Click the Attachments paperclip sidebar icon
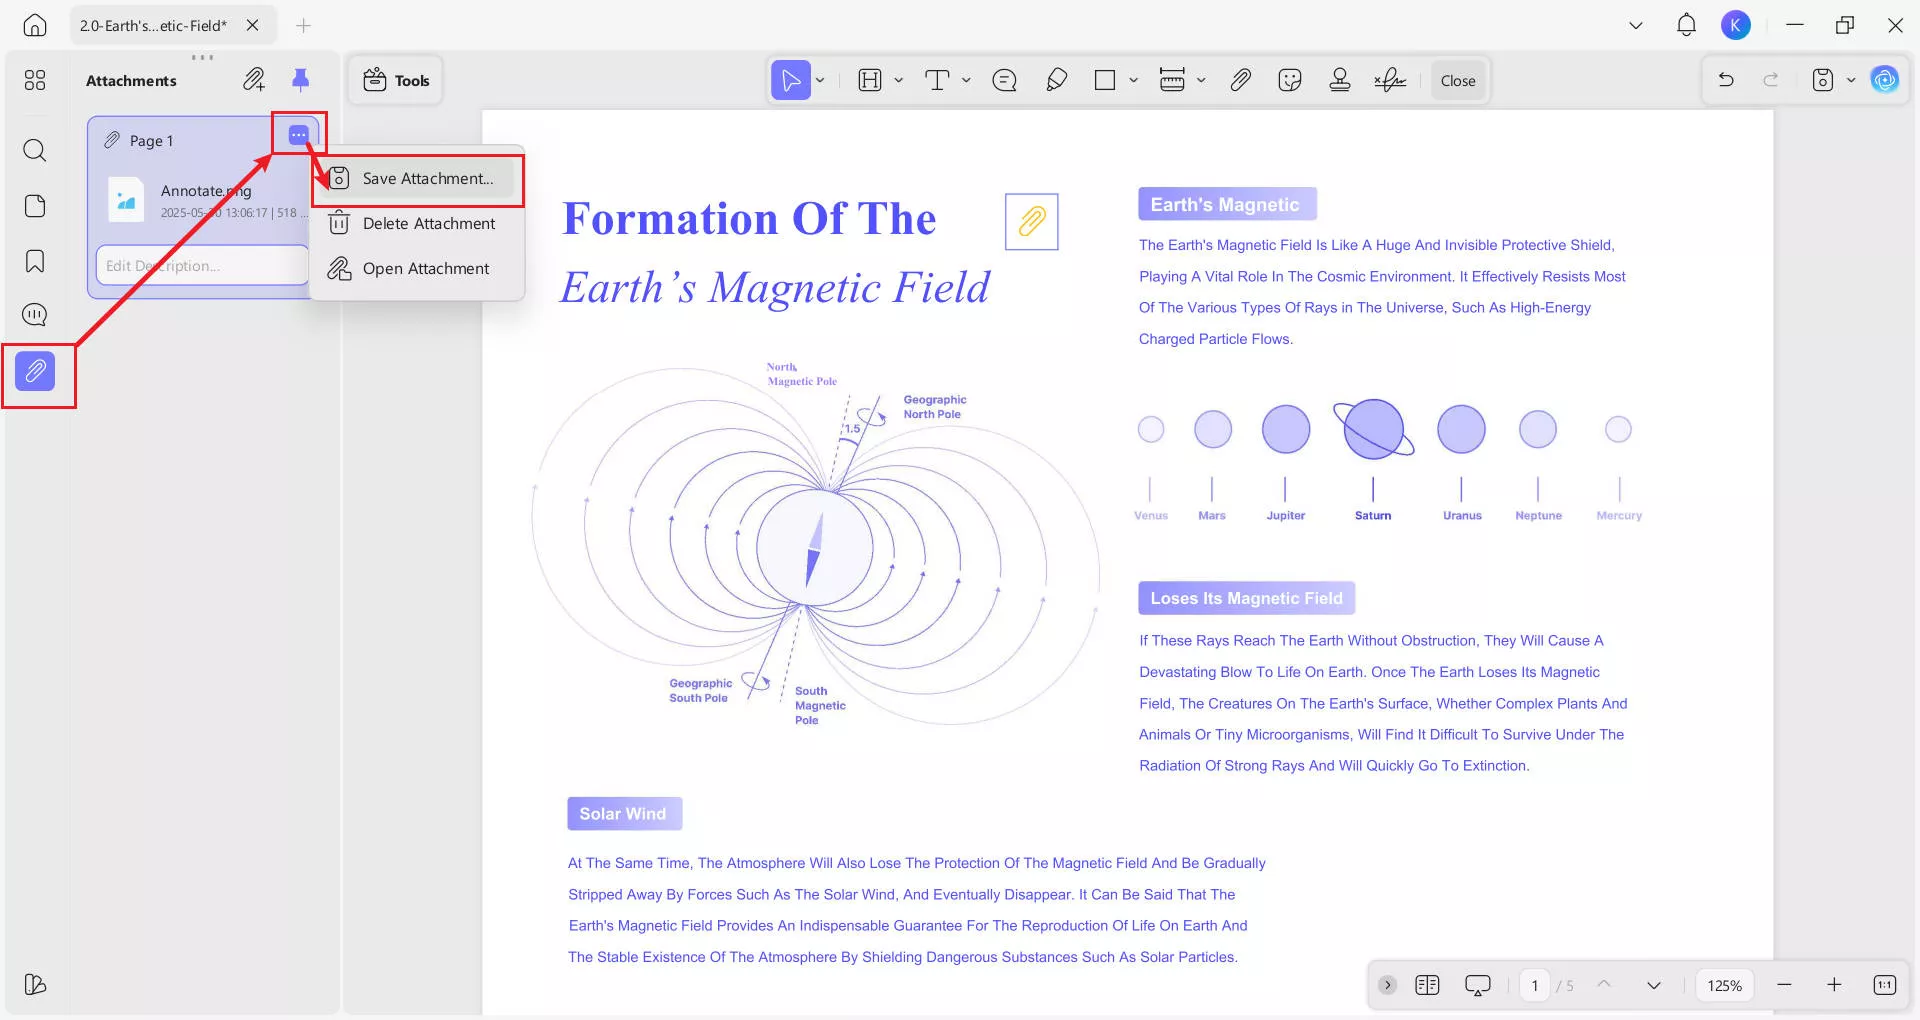Image resolution: width=1920 pixels, height=1020 pixels. point(35,372)
